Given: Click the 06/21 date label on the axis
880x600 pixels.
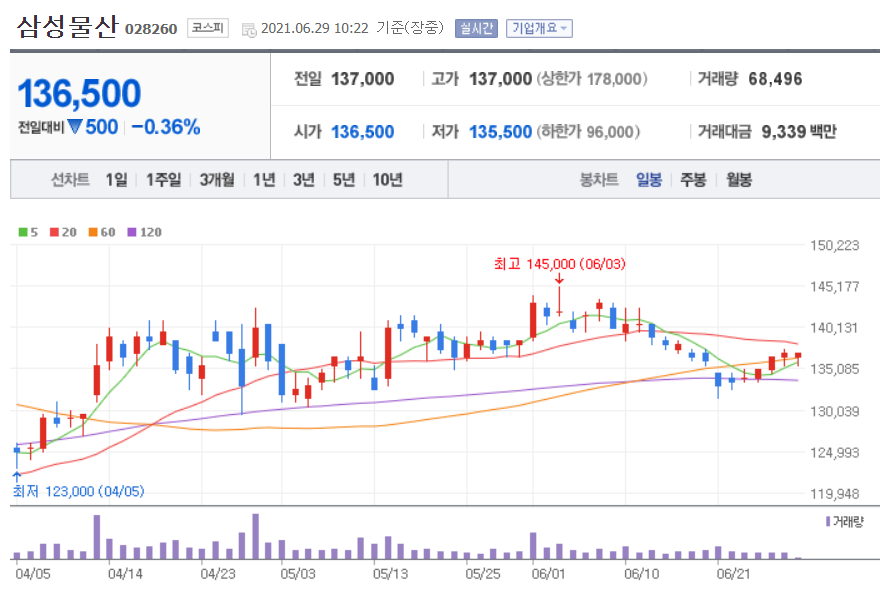Looking at the screenshot, I should coord(733,574).
